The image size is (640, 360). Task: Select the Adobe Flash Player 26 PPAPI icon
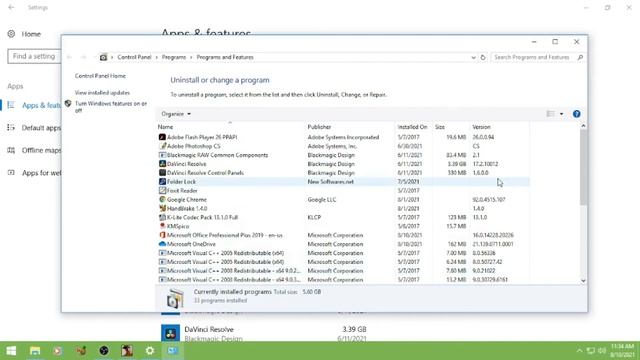162,137
